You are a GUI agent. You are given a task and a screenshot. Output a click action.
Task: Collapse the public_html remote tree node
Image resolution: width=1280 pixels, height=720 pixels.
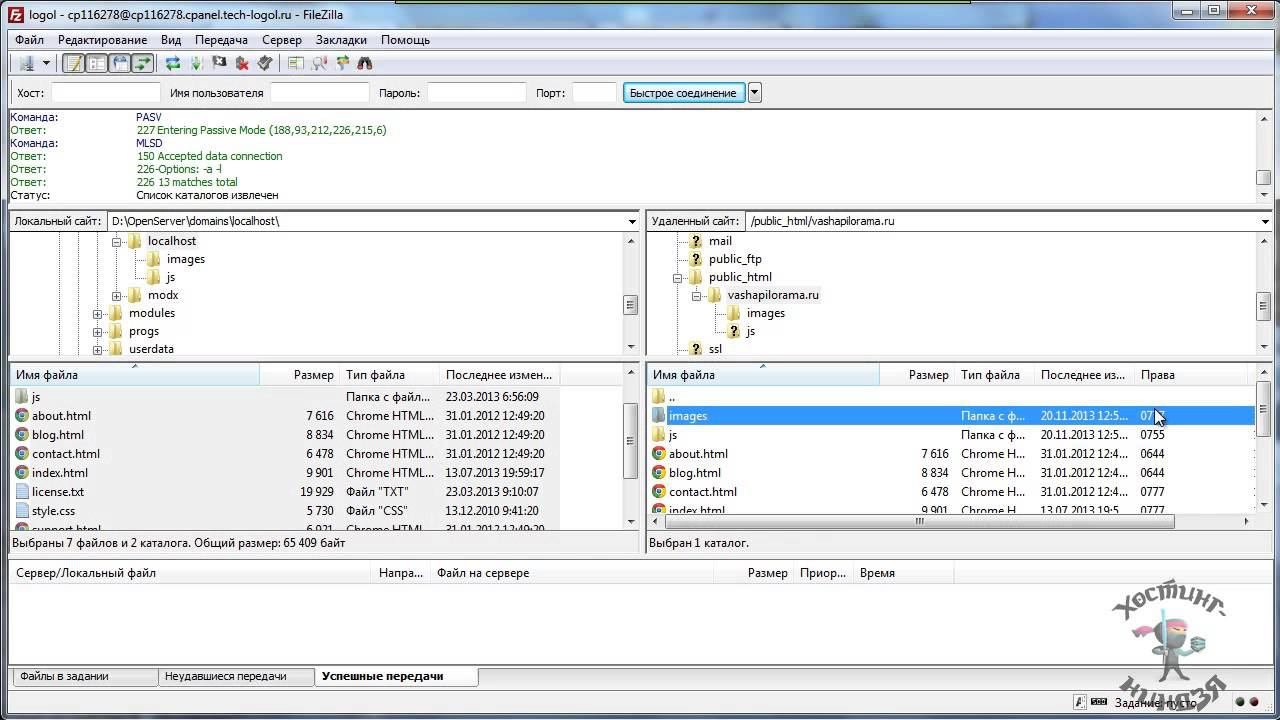(678, 278)
